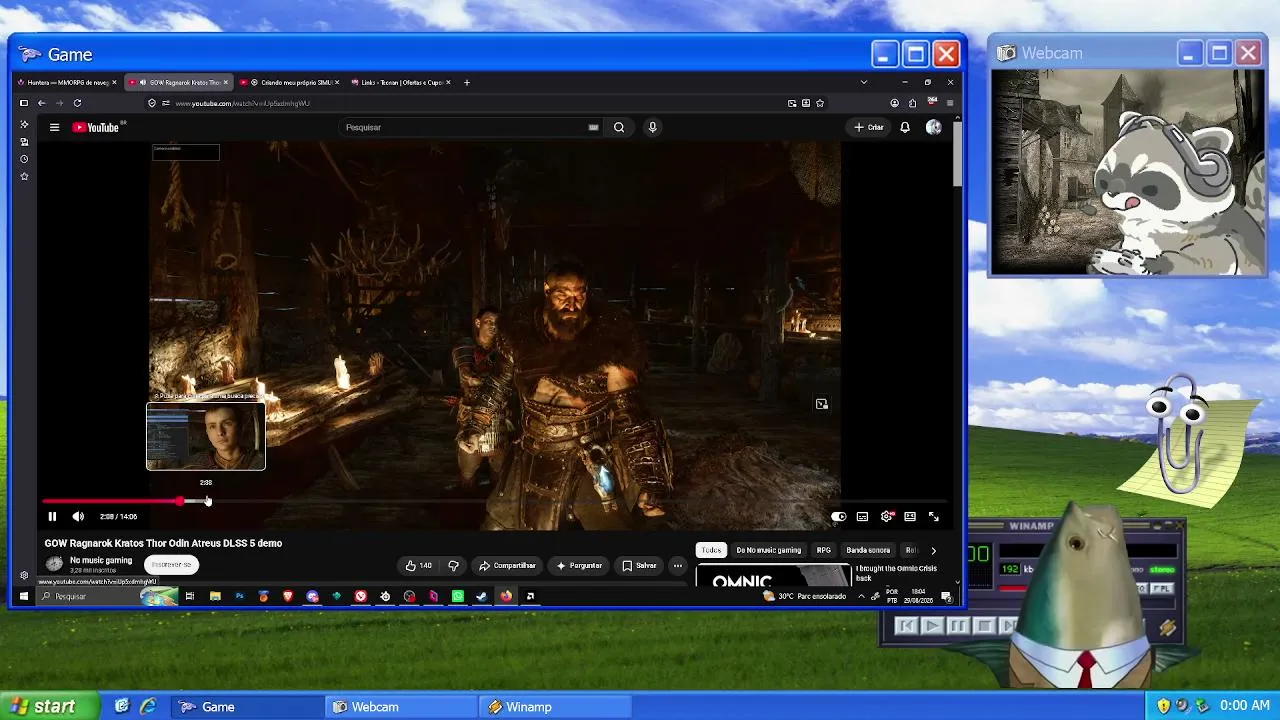Open the Omnic Crisis suggested video thumbnail
This screenshot has width=1280, height=720.
pos(772,575)
